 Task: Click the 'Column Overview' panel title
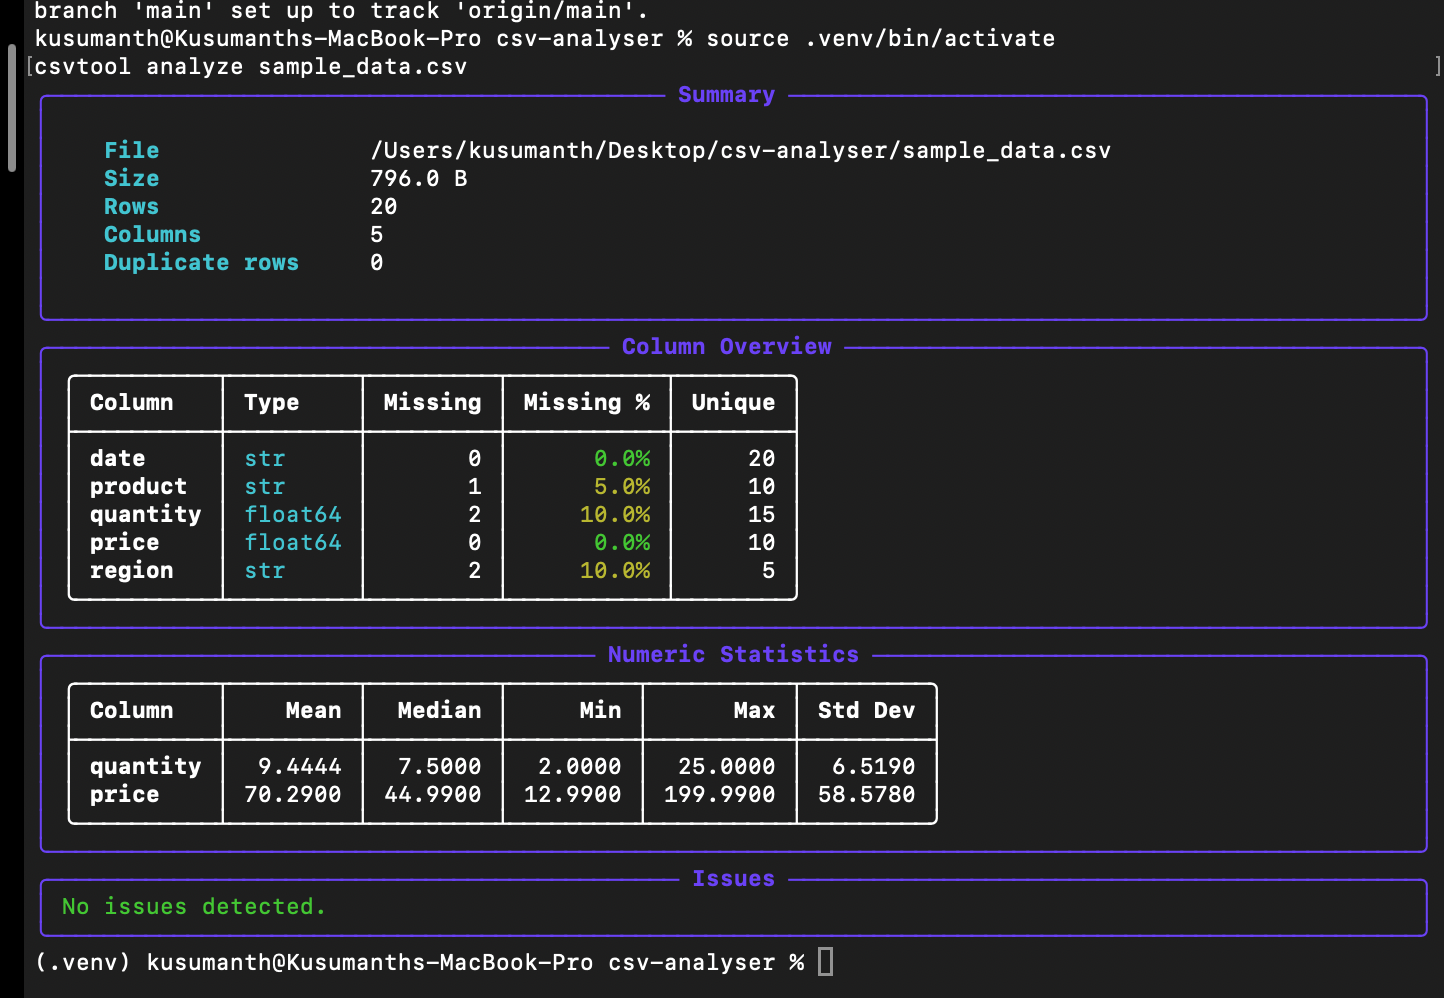[x=727, y=347]
